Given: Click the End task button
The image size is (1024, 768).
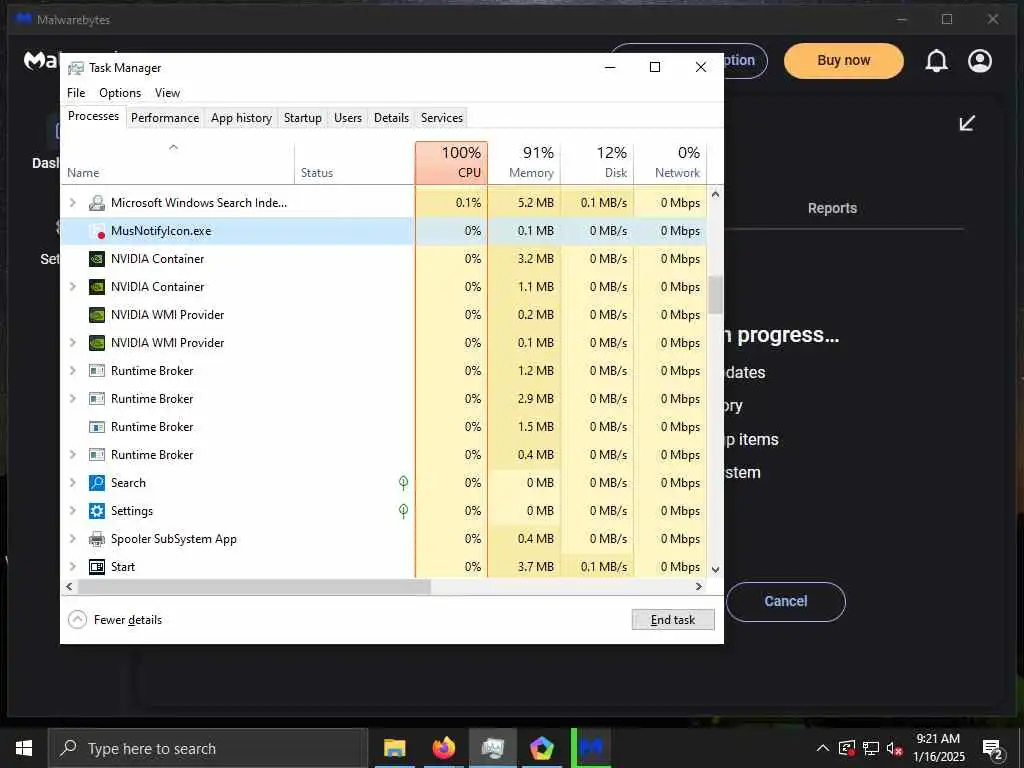Looking at the screenshot, I should point(673,620).
